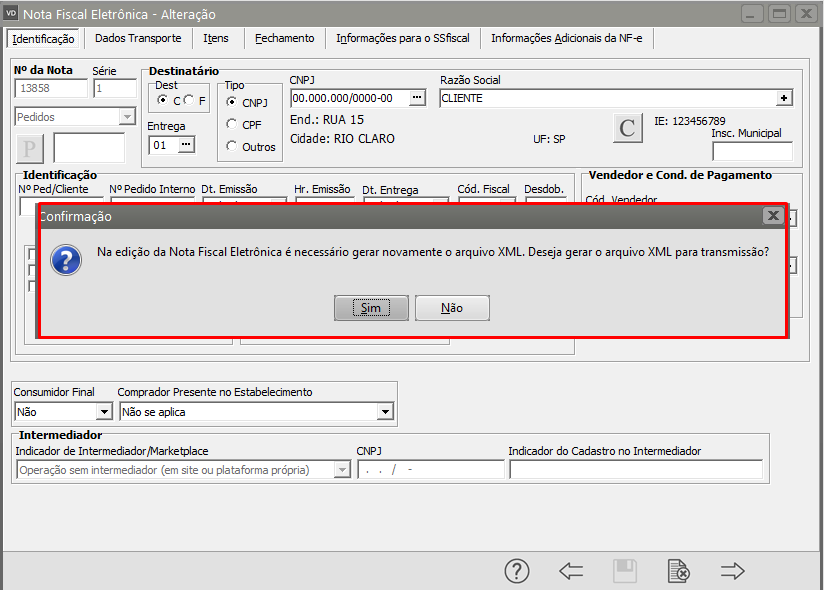Click the help question mark icon
Image resolution: width=824 pixels, height=590 pixels.
516,571
